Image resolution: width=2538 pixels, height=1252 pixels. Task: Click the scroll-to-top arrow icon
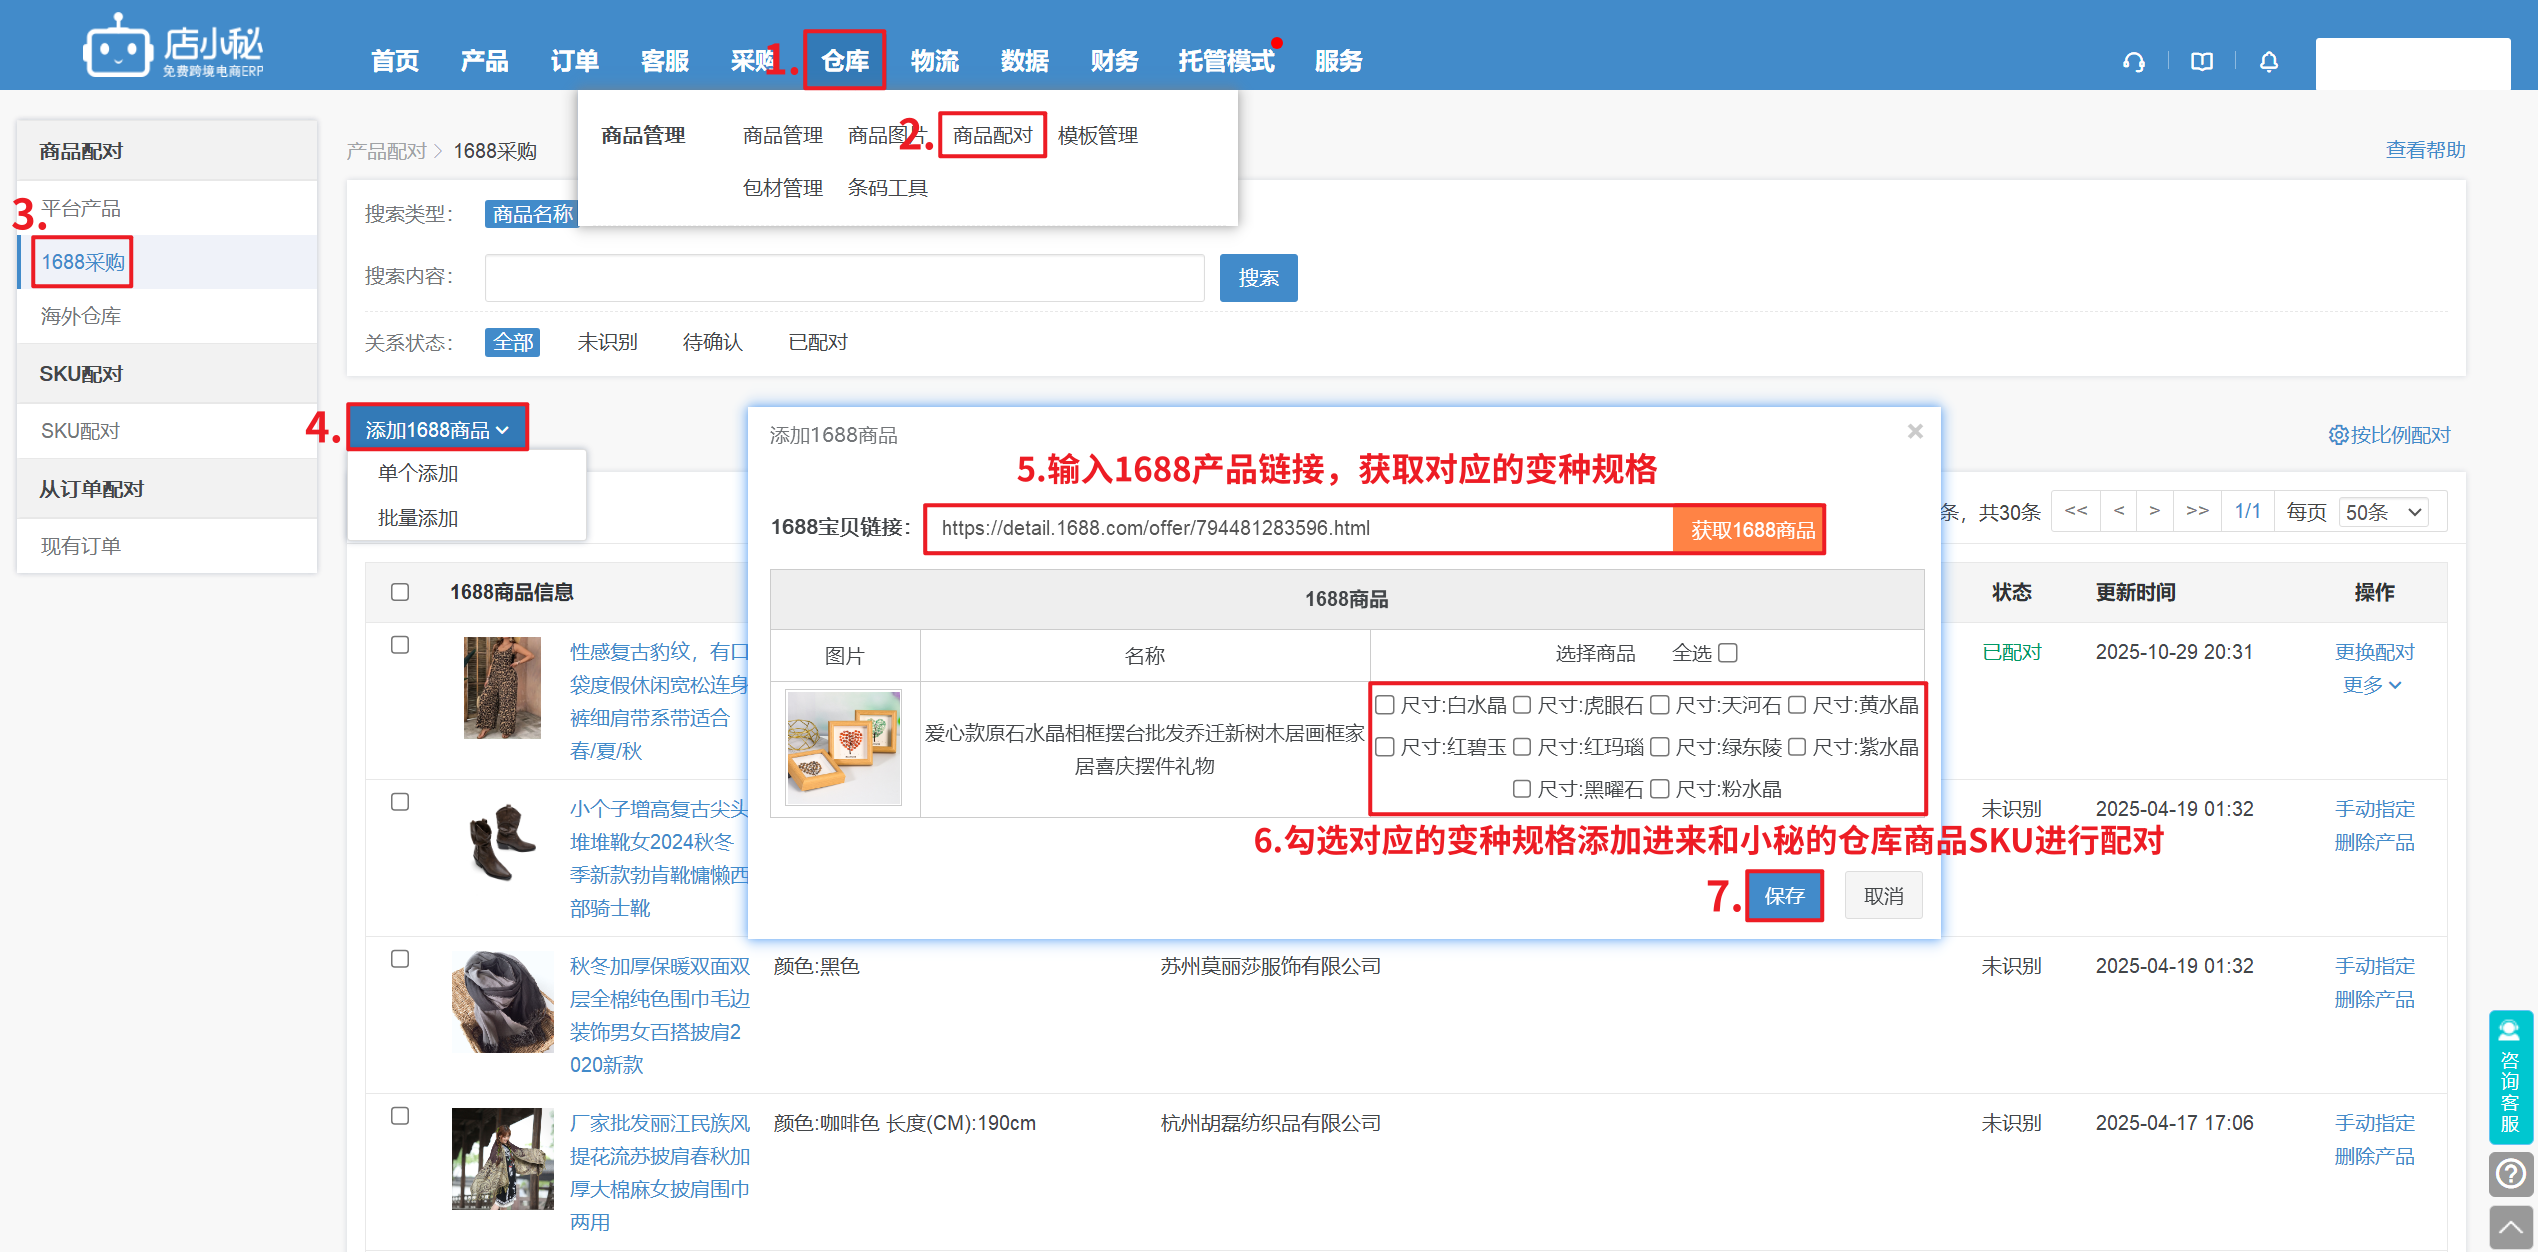coord(2510,1227)
